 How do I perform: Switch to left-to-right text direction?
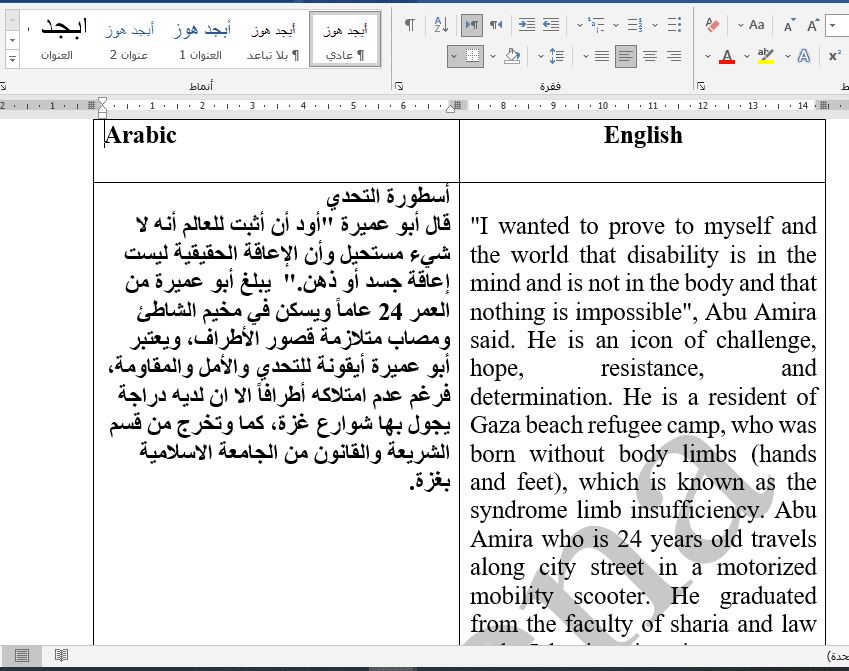point(472,25)
